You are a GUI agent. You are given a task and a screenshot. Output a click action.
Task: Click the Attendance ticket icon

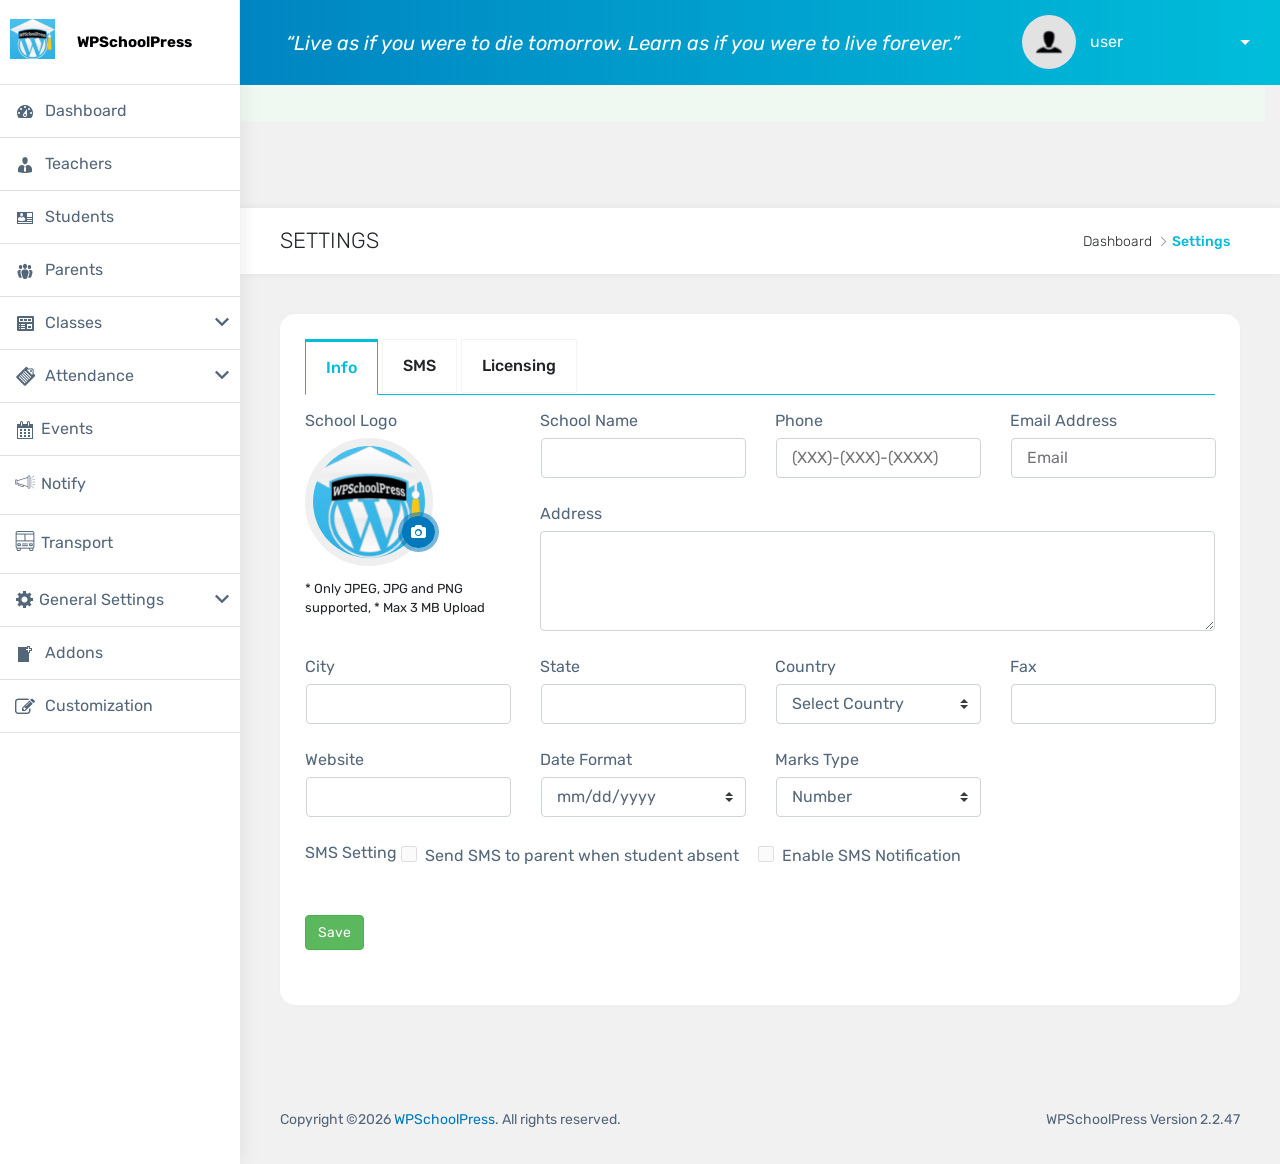click(25, 377)
